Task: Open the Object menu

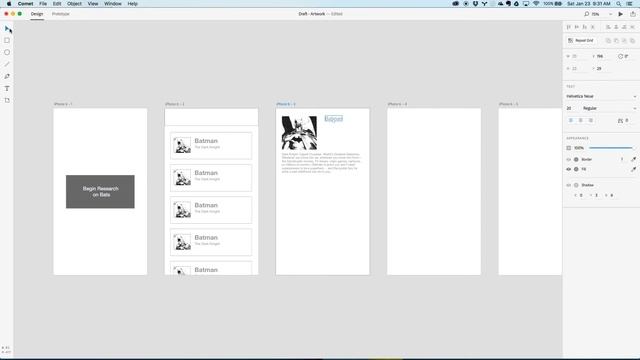Action: tap(74, 4)
